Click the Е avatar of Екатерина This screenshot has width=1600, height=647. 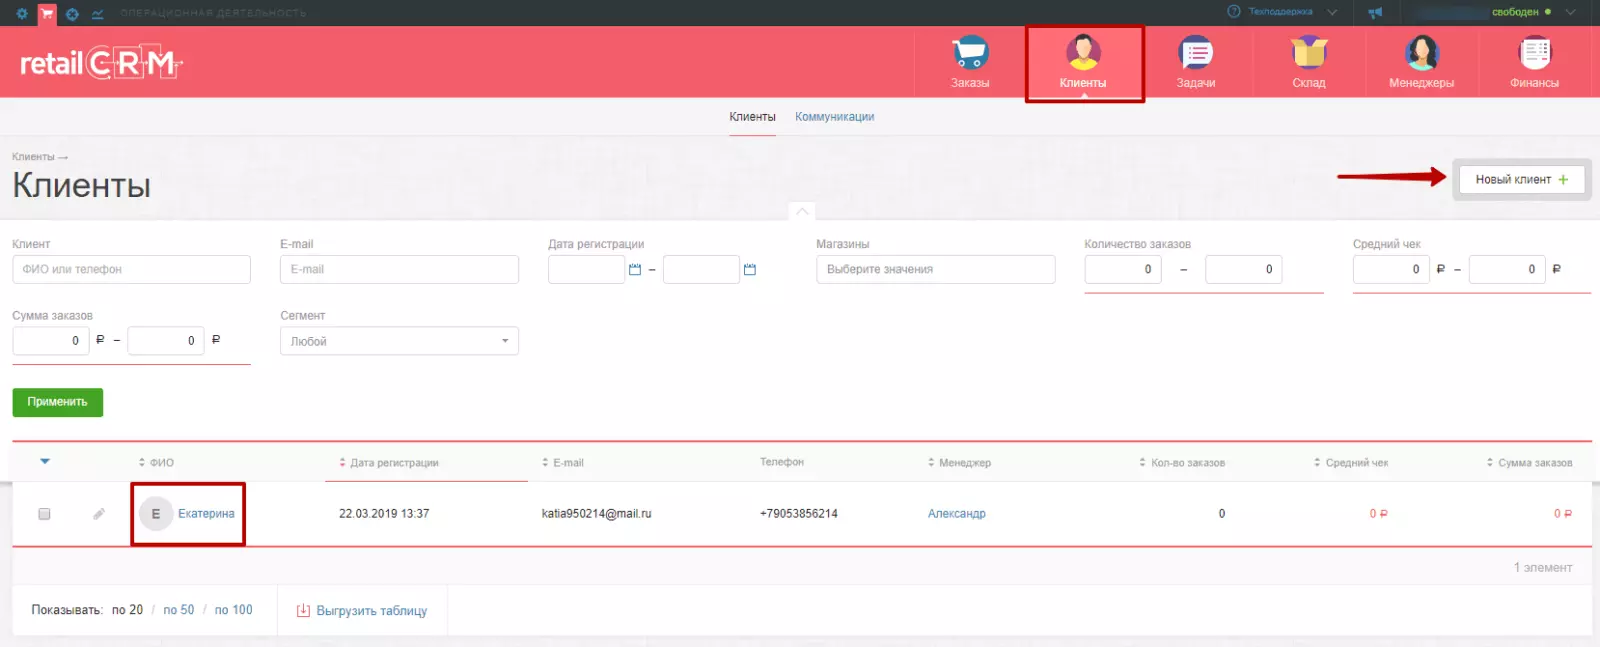pos(156,514)
